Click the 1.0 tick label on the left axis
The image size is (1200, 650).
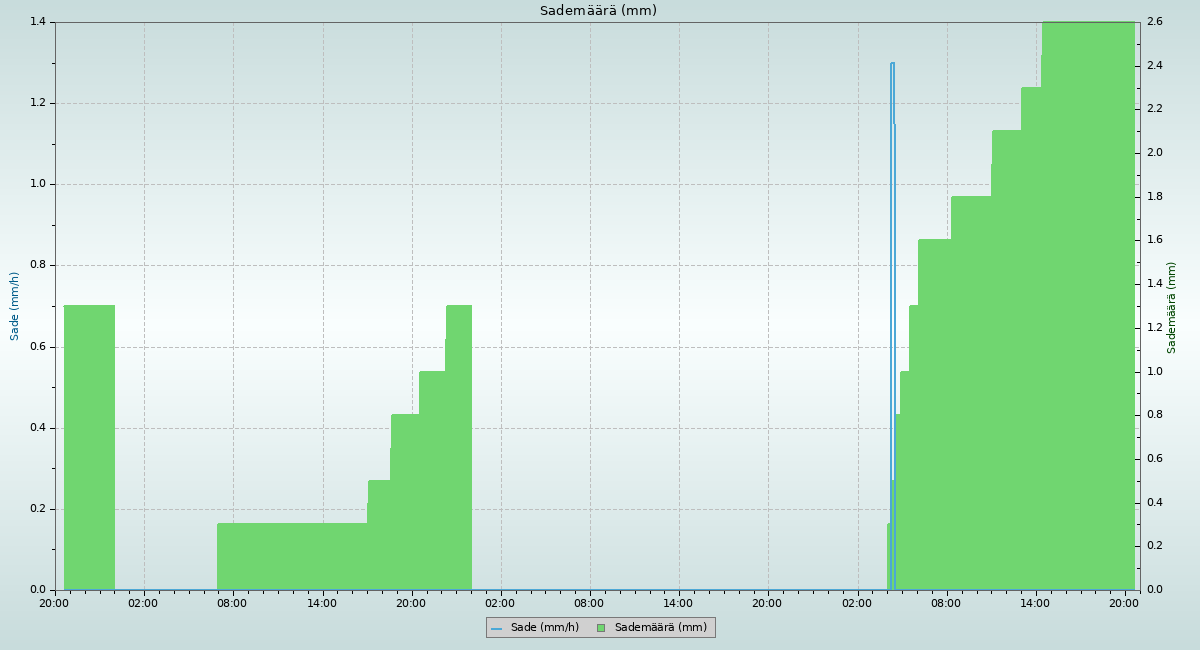(39, 184)
